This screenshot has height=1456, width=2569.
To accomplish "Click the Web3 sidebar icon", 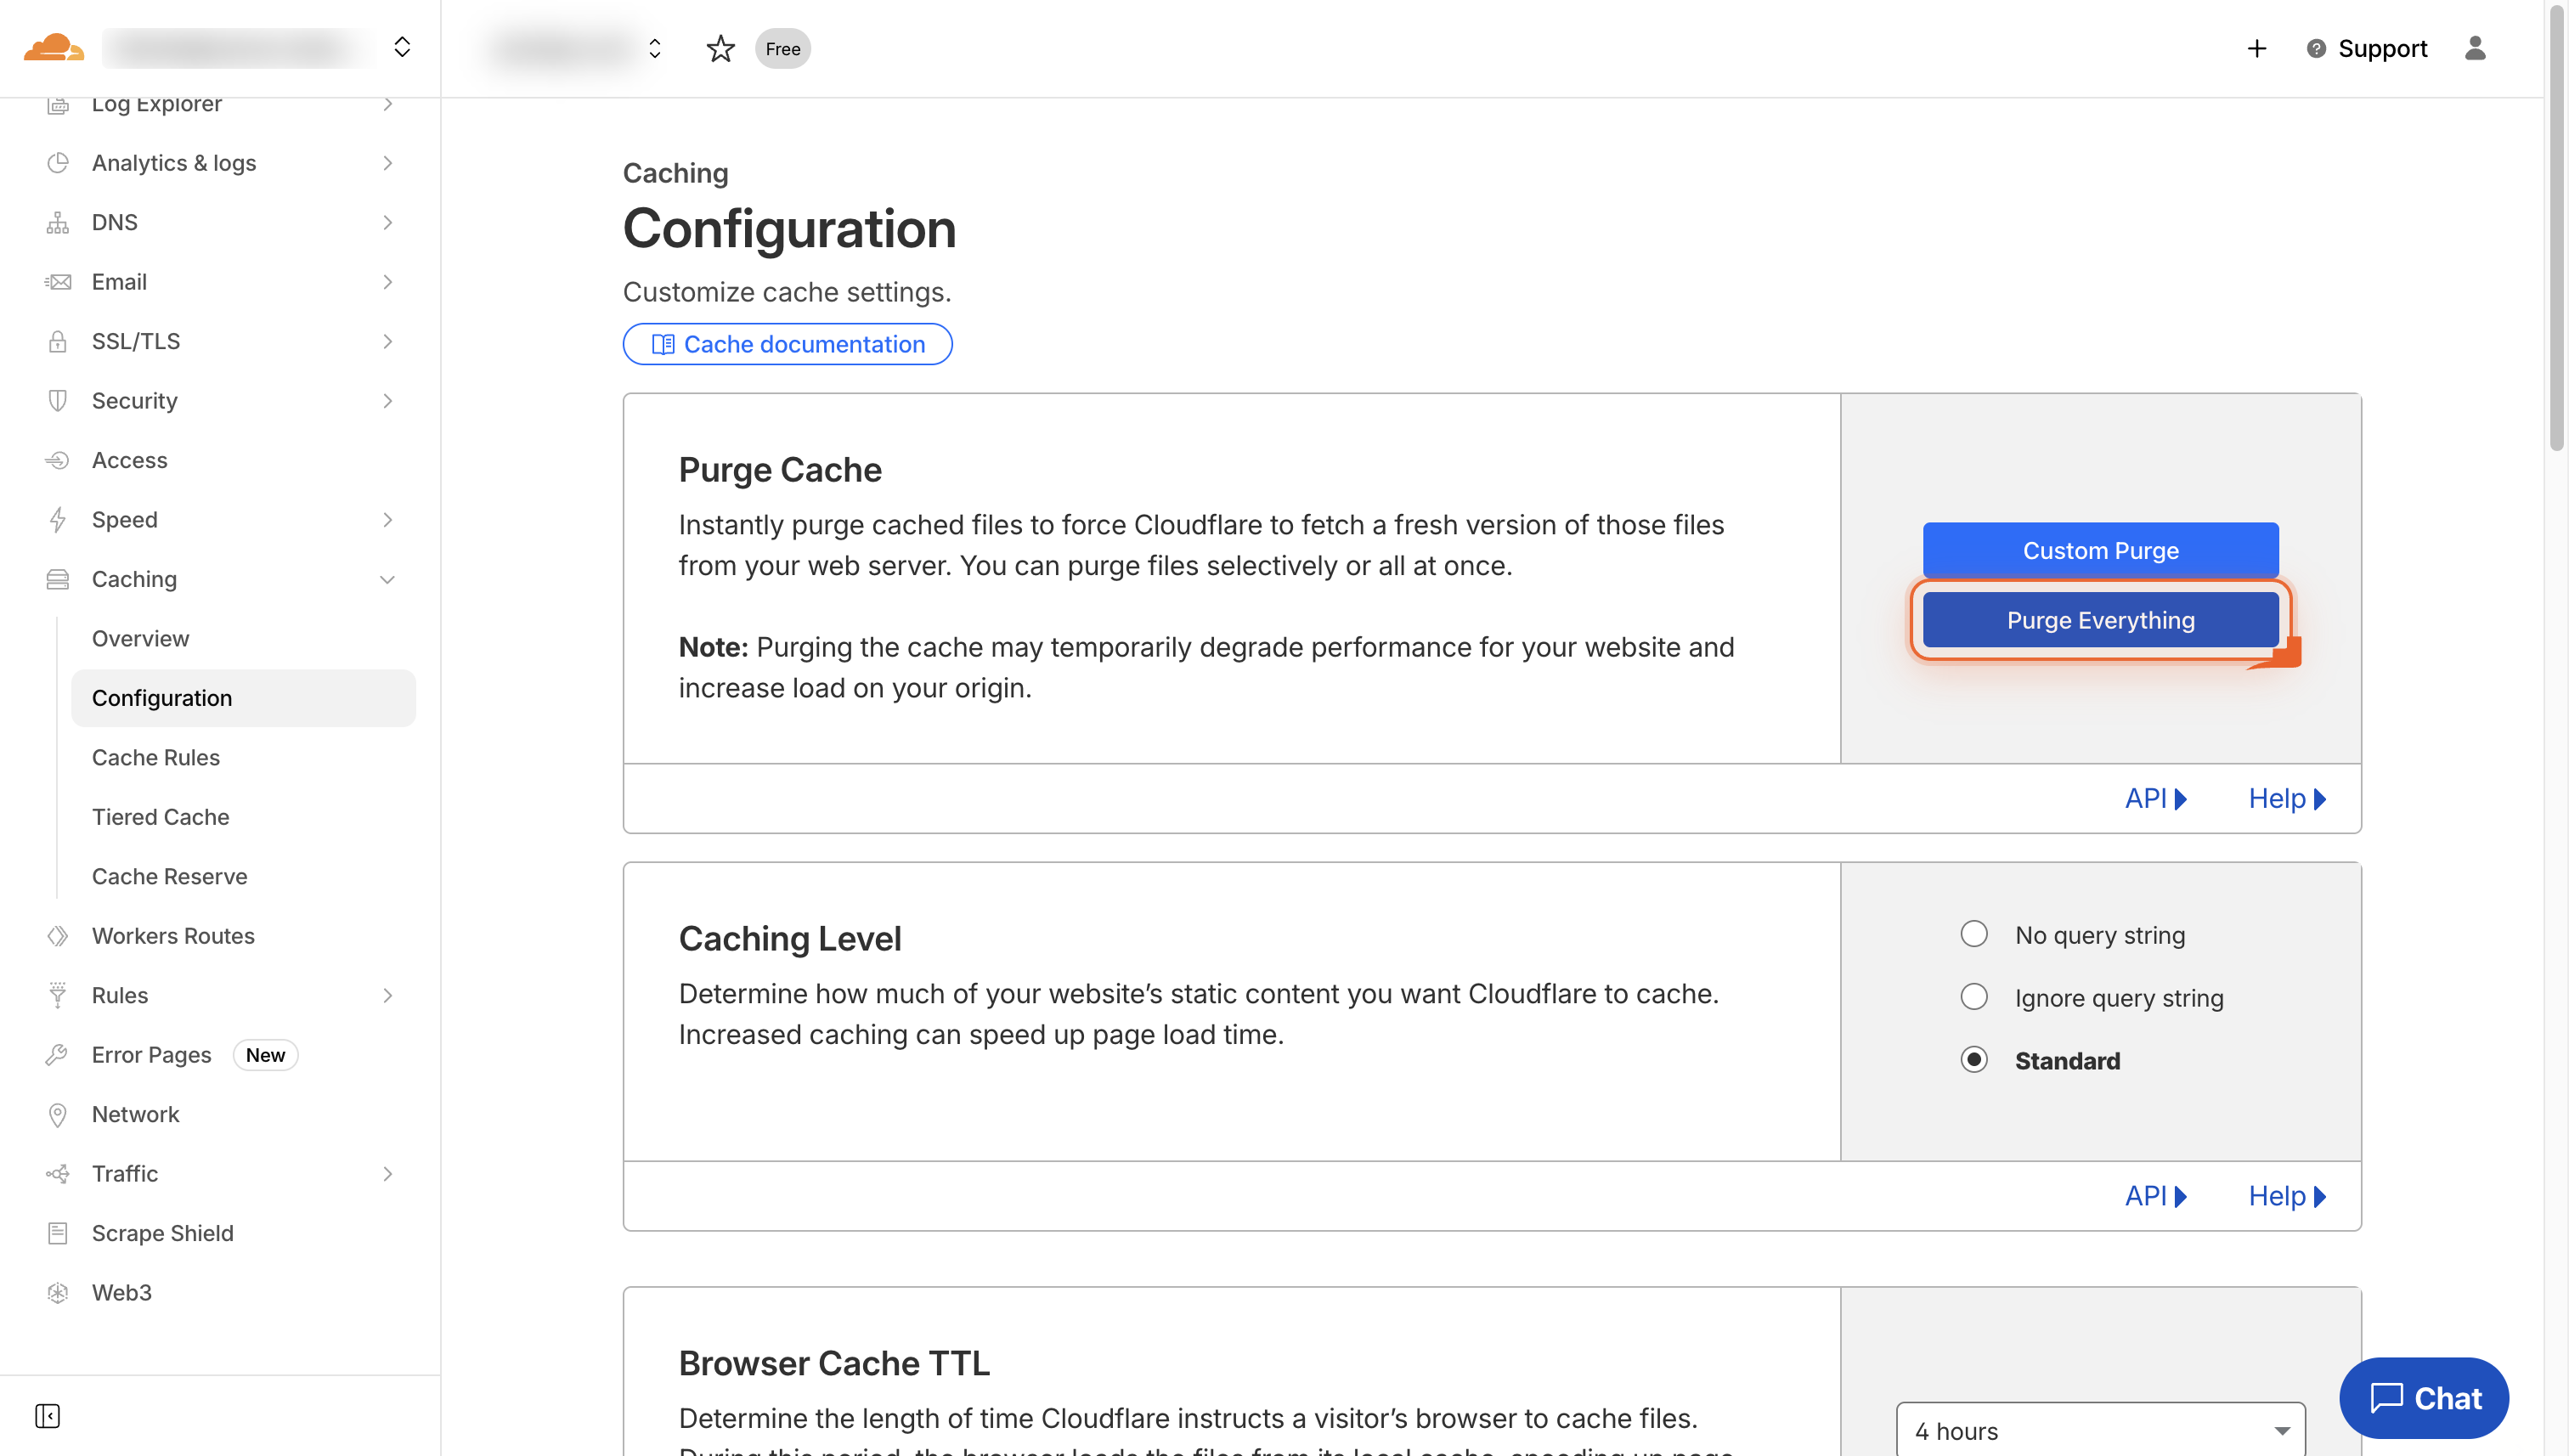I will click(57, 1292).
